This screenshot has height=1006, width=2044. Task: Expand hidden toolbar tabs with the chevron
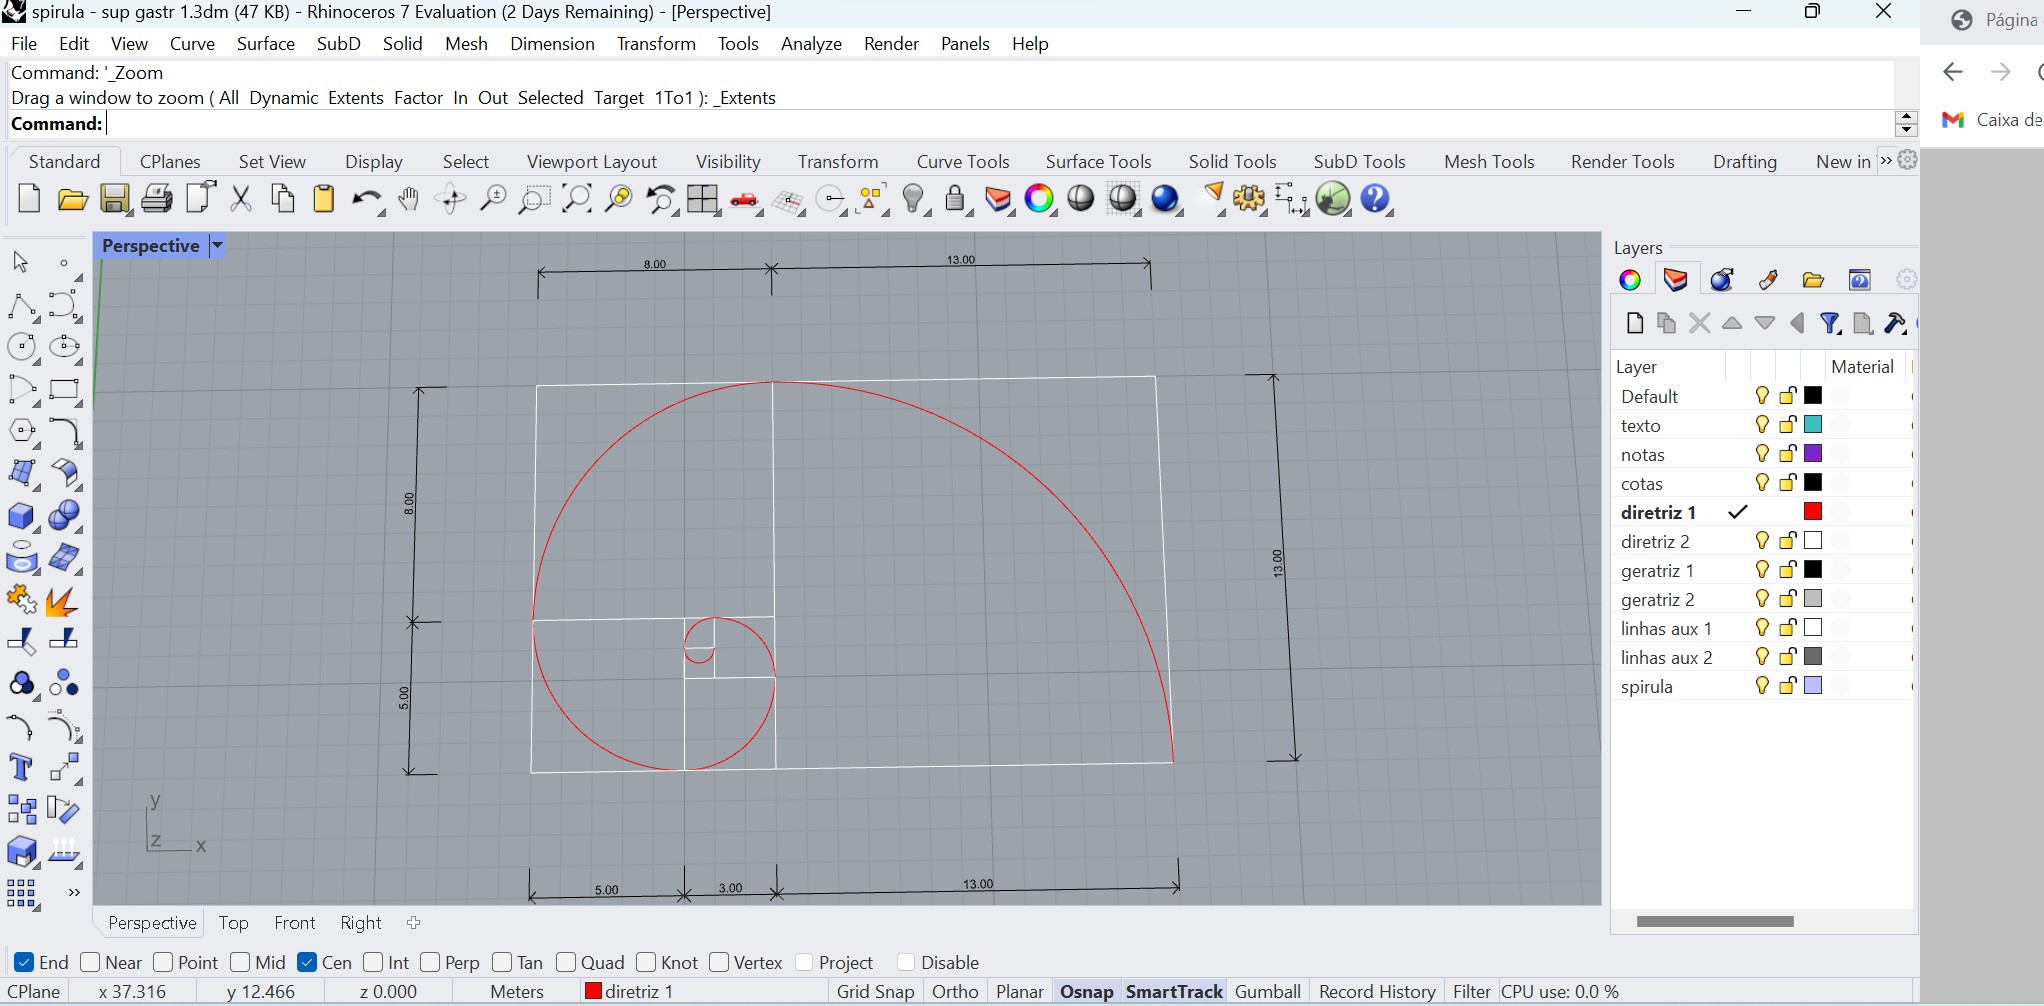click(x=1886, y=161)
